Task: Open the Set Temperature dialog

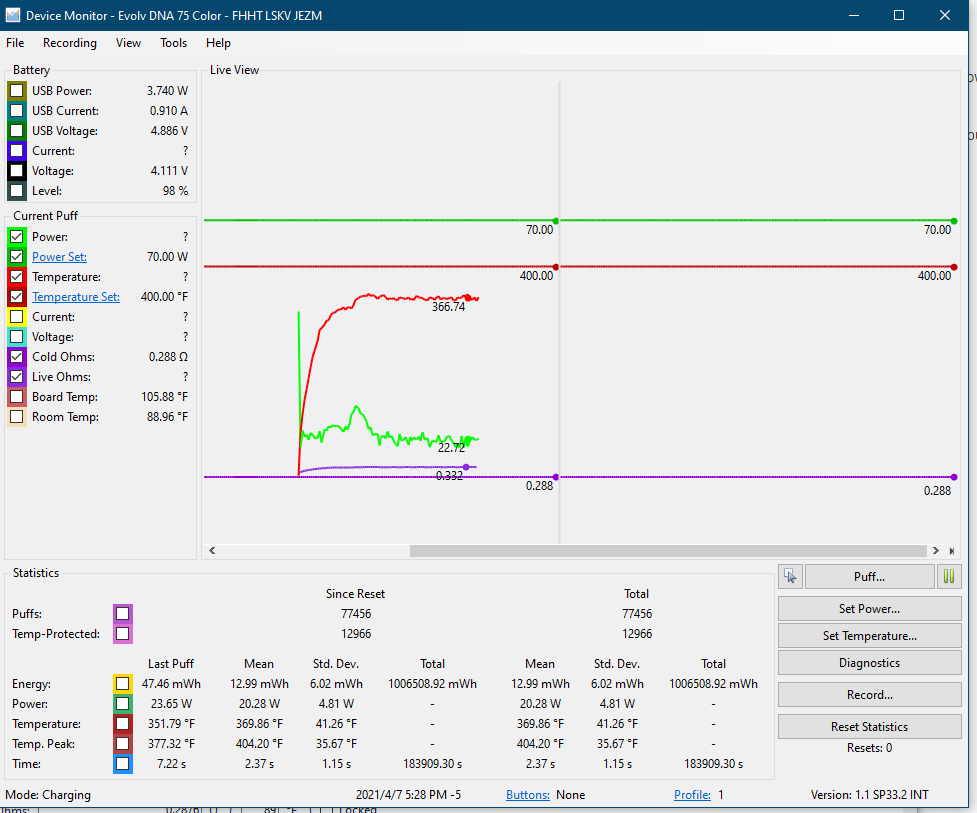Action: tap(869, 636)
